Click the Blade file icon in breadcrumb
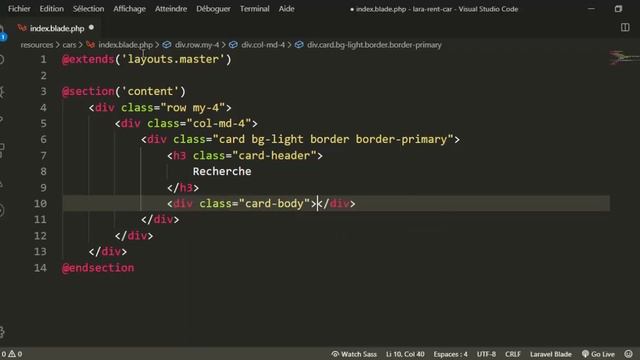The height and width of the screenshot is (360, 640). click(91, 45)
